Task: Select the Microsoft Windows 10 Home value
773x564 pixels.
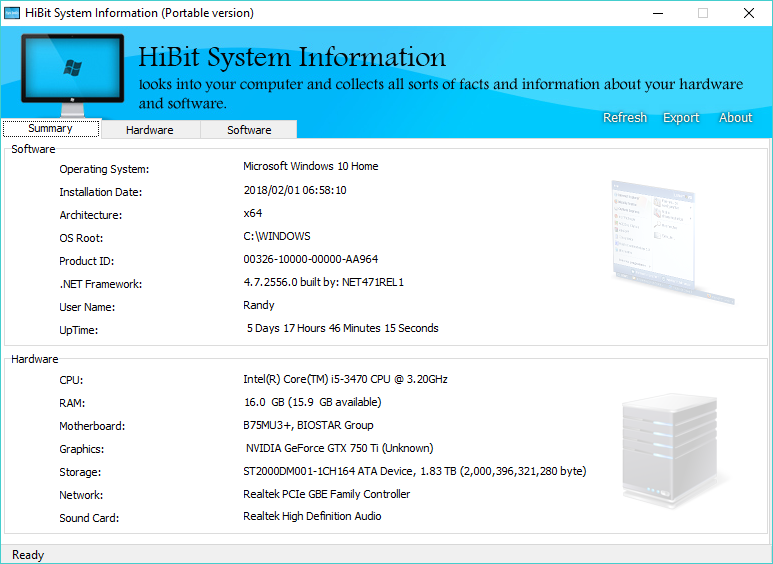Action: [311, 166]
